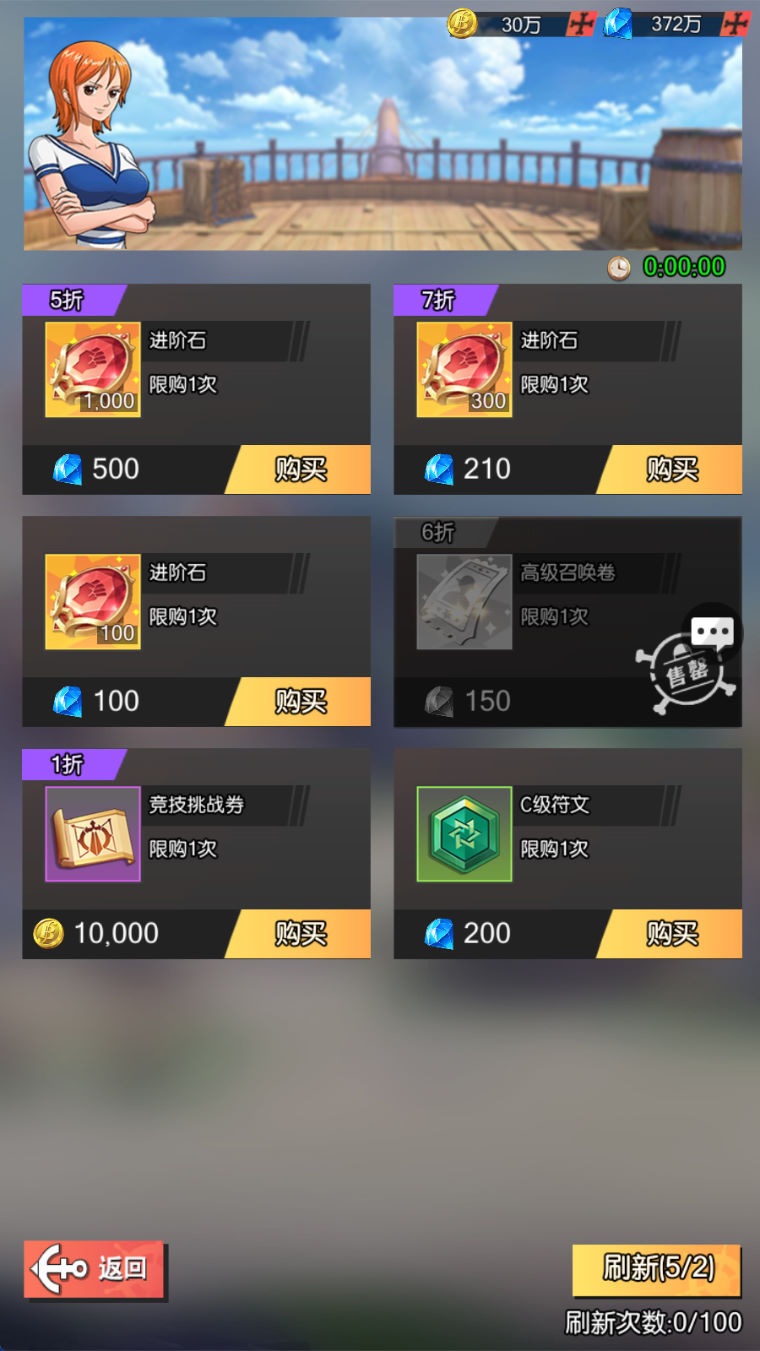Tap the red plus beside the gold coins
Image resolution: width=760 pixels, height=1351 pixels.
point(581,24)
